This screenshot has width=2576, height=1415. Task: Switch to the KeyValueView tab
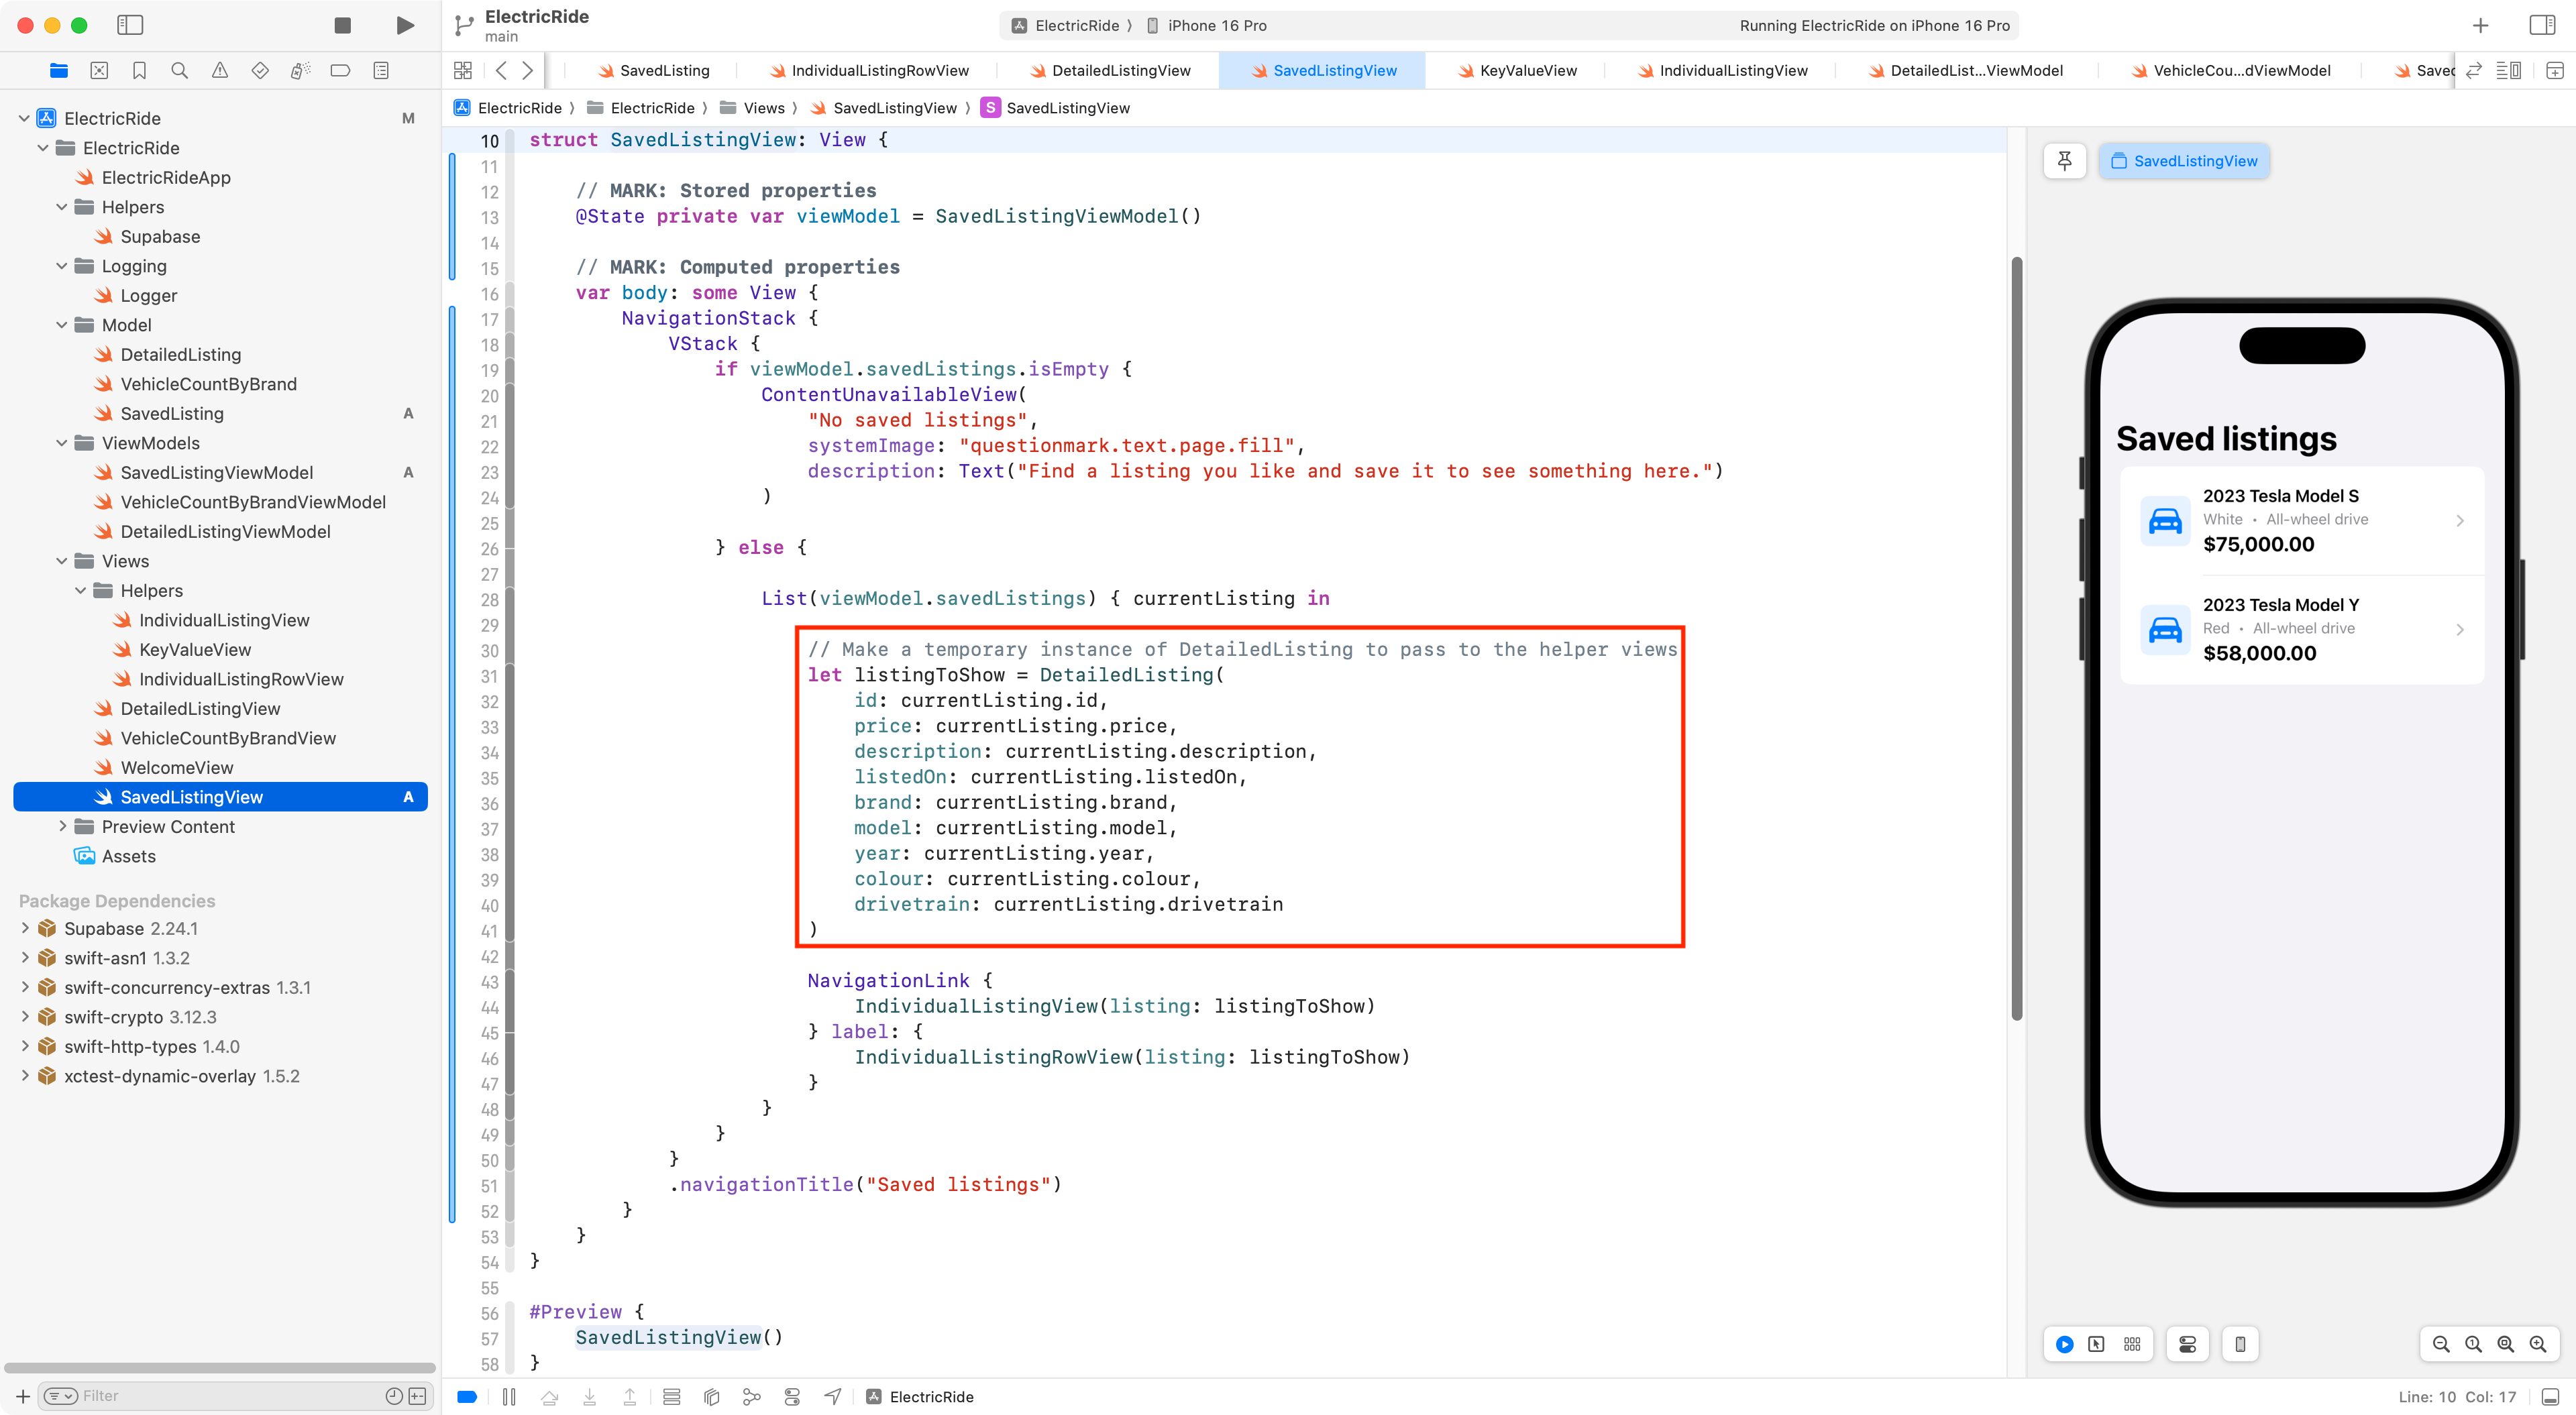click(x=1526, y=70)
